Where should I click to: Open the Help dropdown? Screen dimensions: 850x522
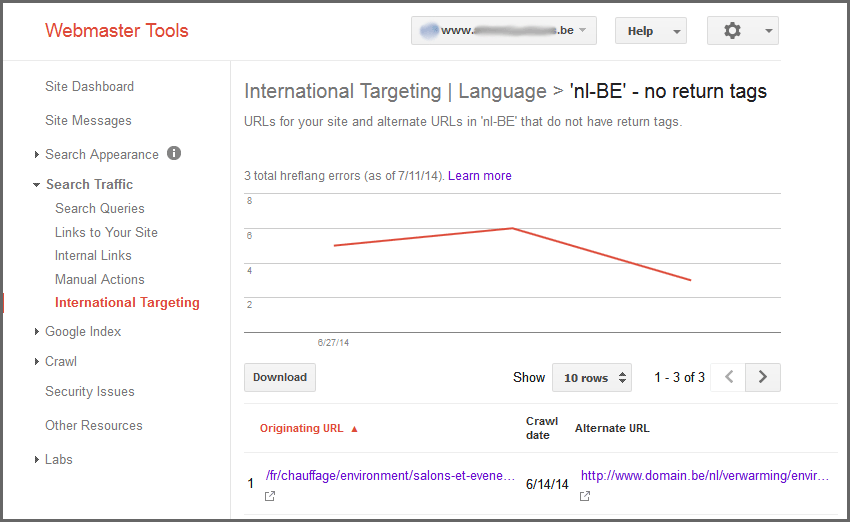pyautogui.click(x=651, y=31)
